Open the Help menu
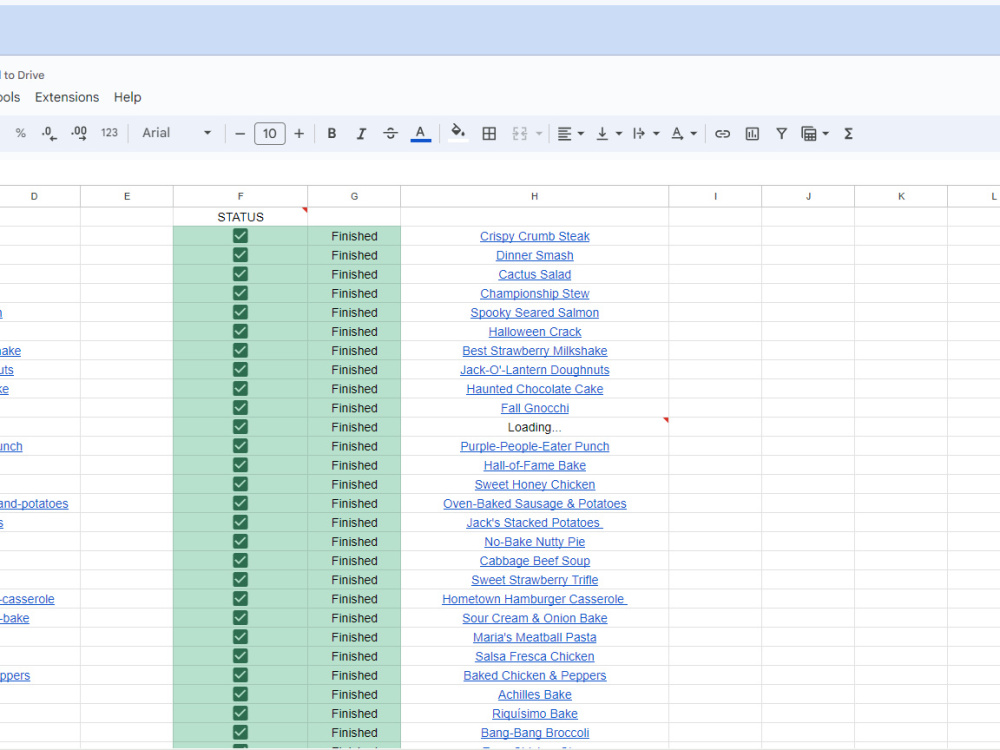The width and height of the screenshot is (1000, 750). pyautogui.click(x=127, y=97)
